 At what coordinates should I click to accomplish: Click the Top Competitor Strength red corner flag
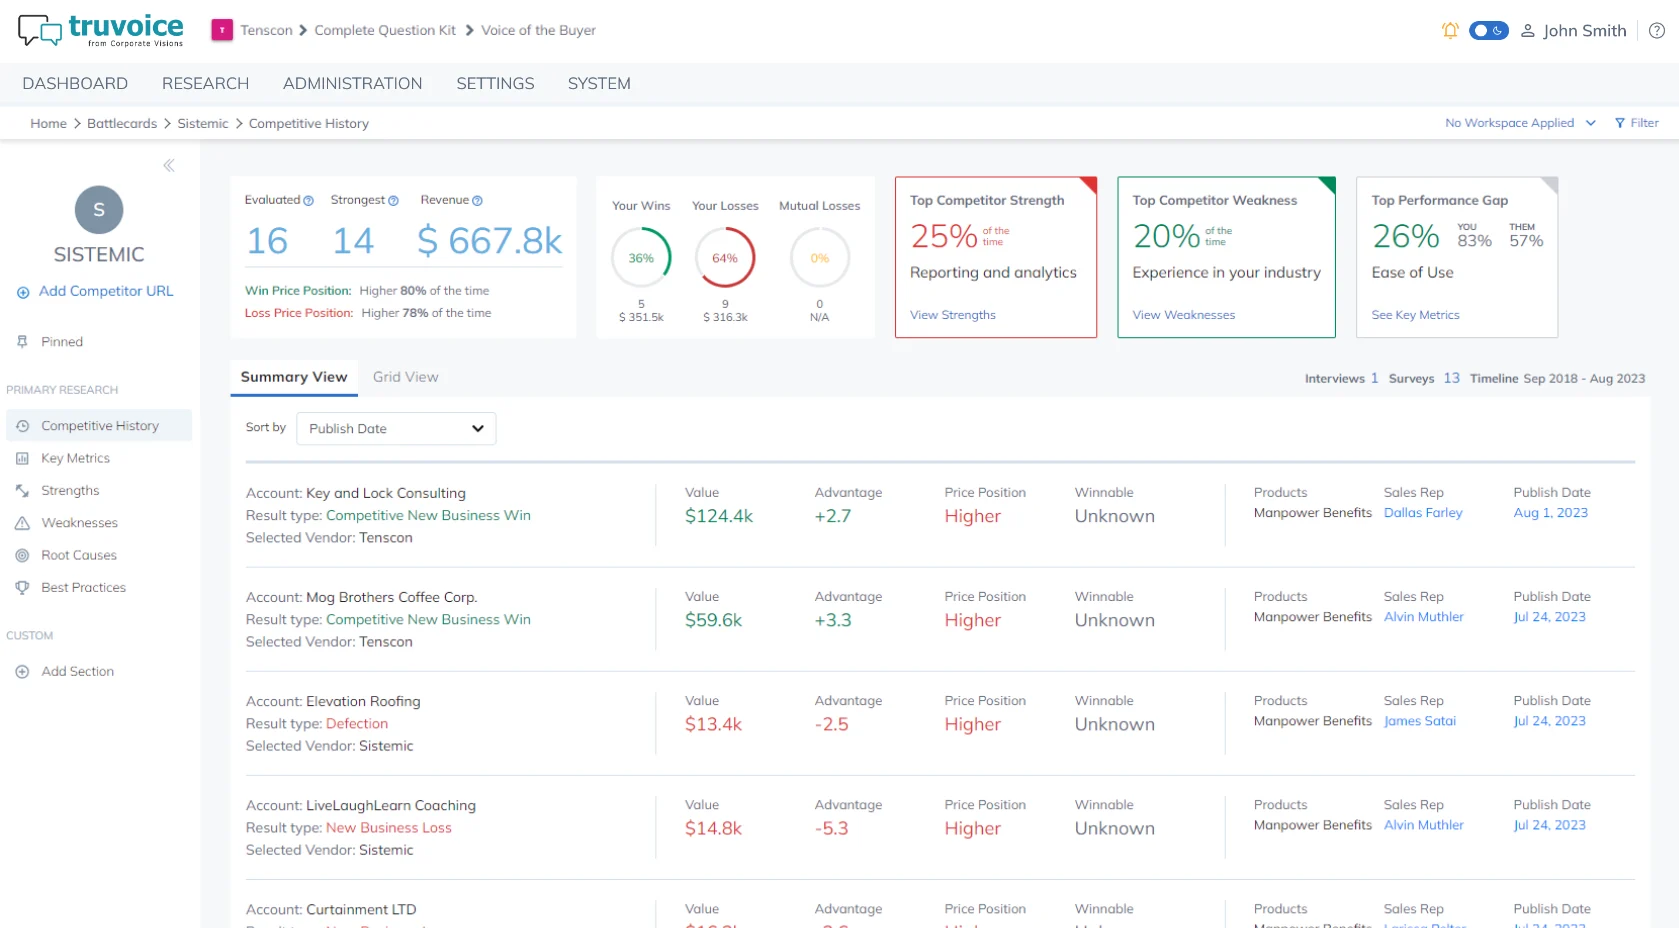click(x=1090, y=185)
